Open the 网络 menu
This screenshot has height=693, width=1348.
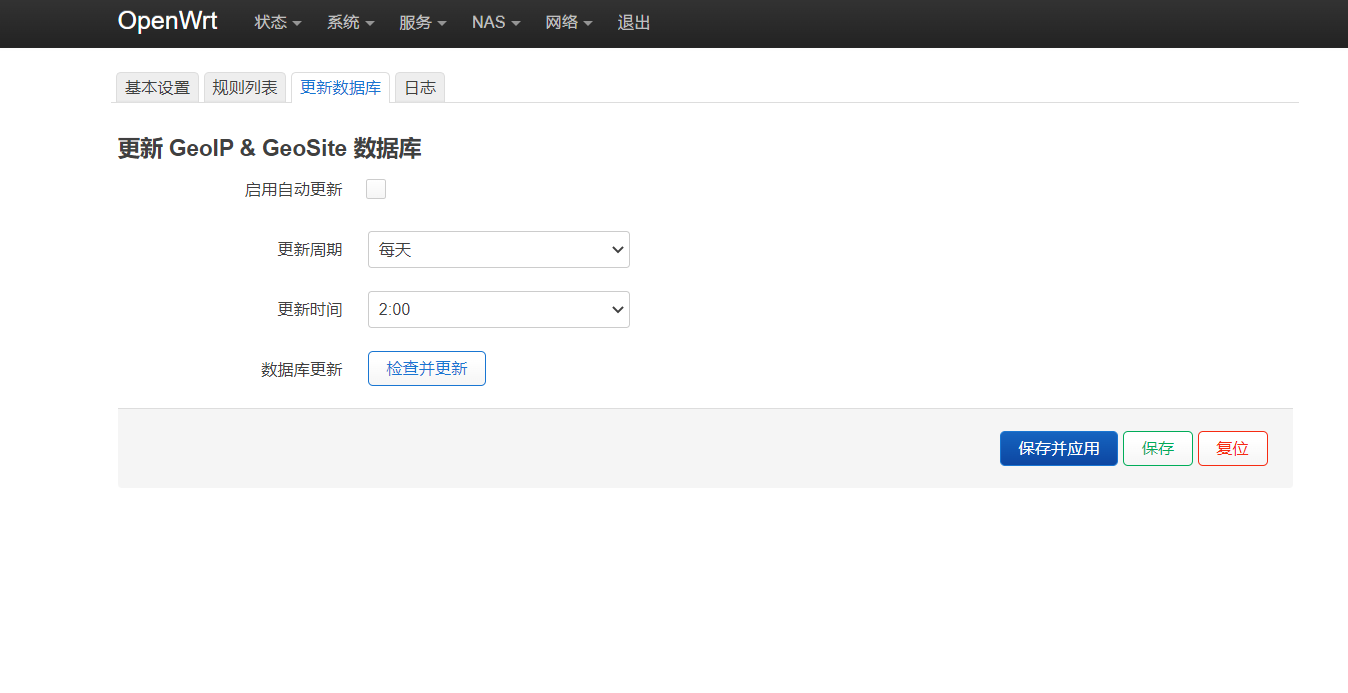coord(568,22)
